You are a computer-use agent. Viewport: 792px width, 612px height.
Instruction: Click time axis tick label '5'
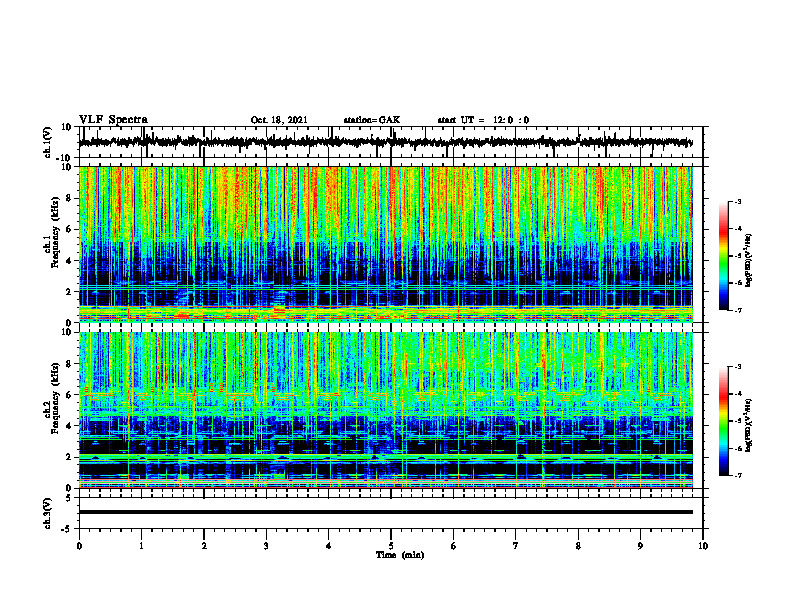click(x=391, y=546)
